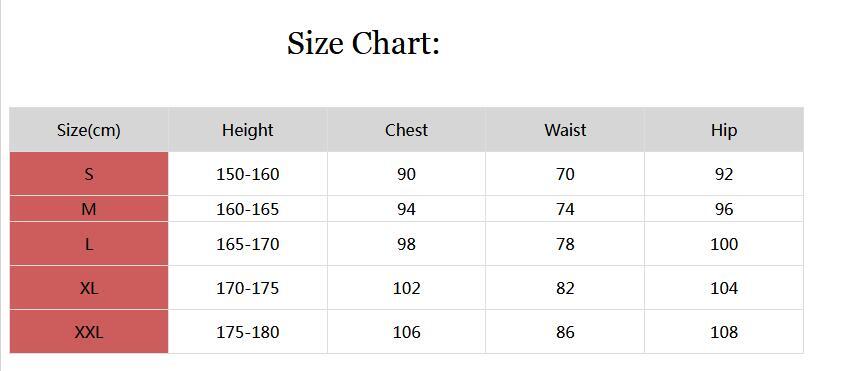Click the red XXL size cell
Viewport: 856px width, 371px height.
[89, 332]
